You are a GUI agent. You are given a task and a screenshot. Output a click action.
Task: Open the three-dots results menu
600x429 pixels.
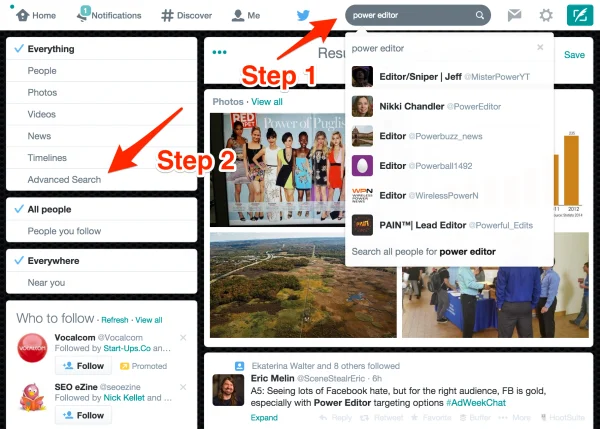click(220, 52)
